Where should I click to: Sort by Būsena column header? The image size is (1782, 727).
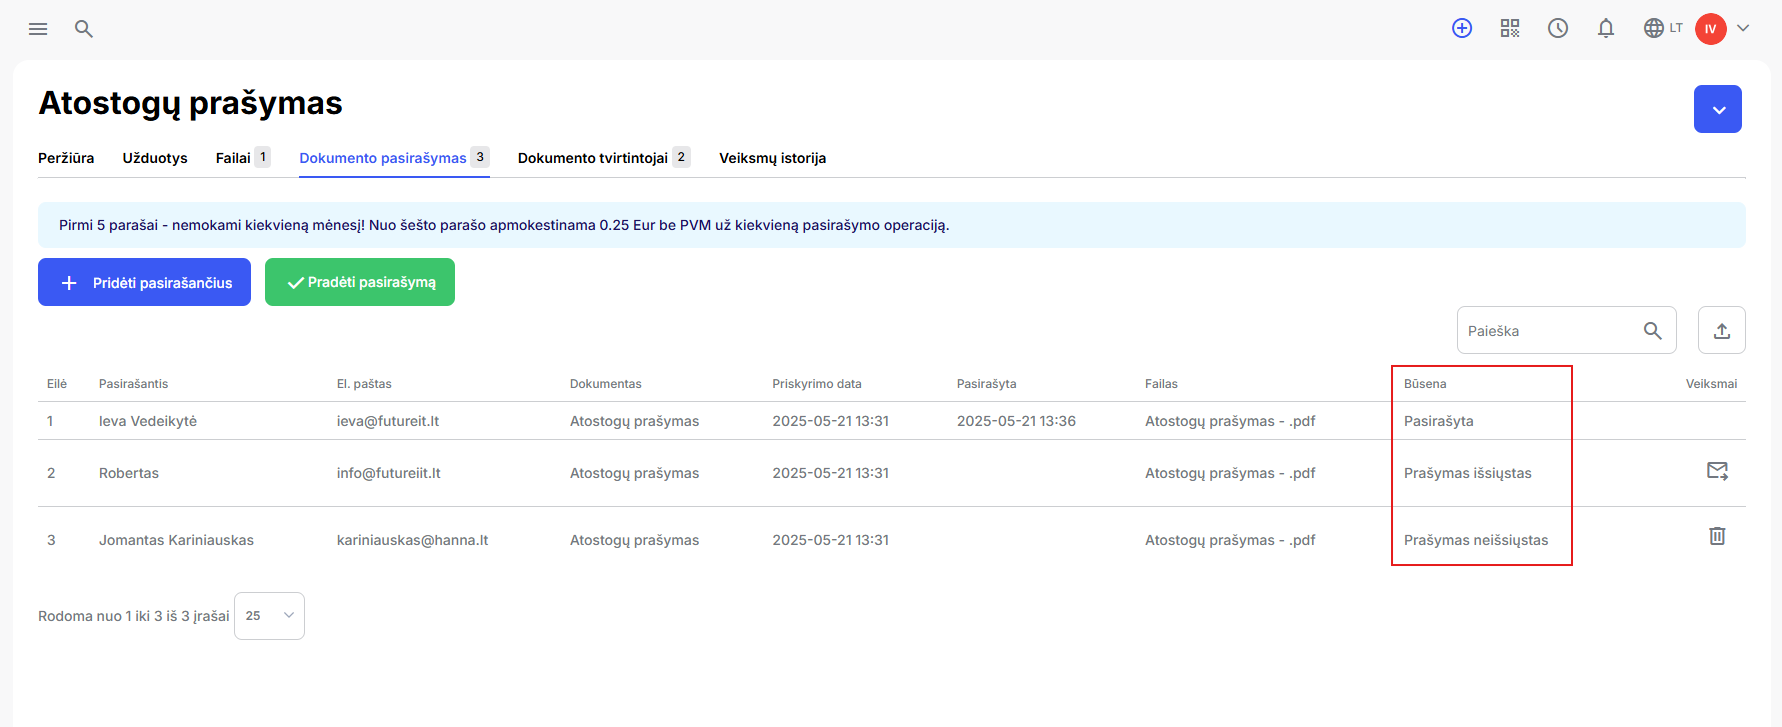(x=1425, y=384)
